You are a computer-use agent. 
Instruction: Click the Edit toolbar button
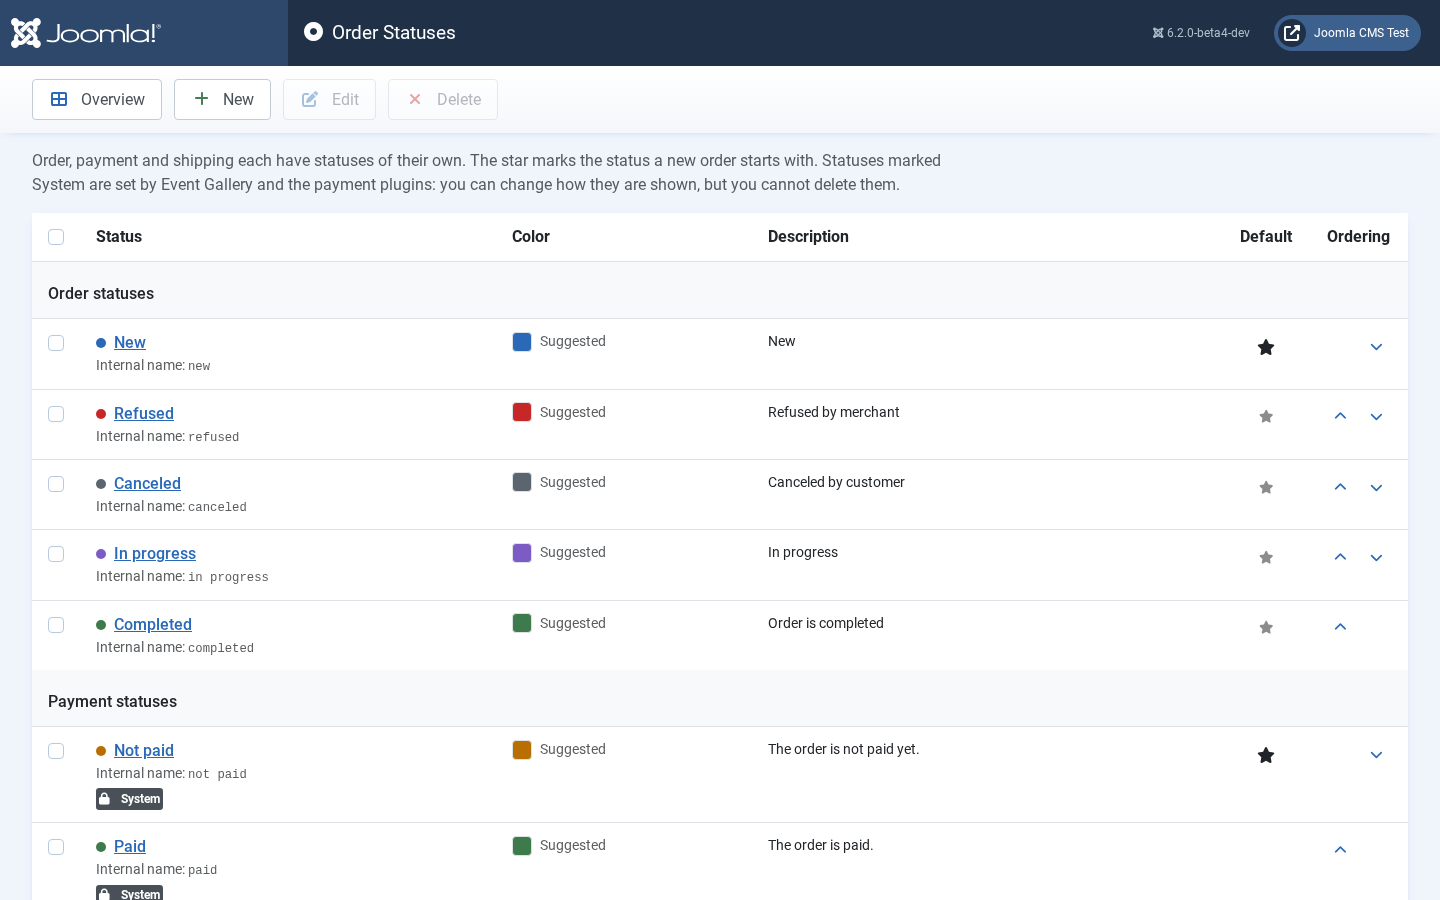click(x=329, y=99)
